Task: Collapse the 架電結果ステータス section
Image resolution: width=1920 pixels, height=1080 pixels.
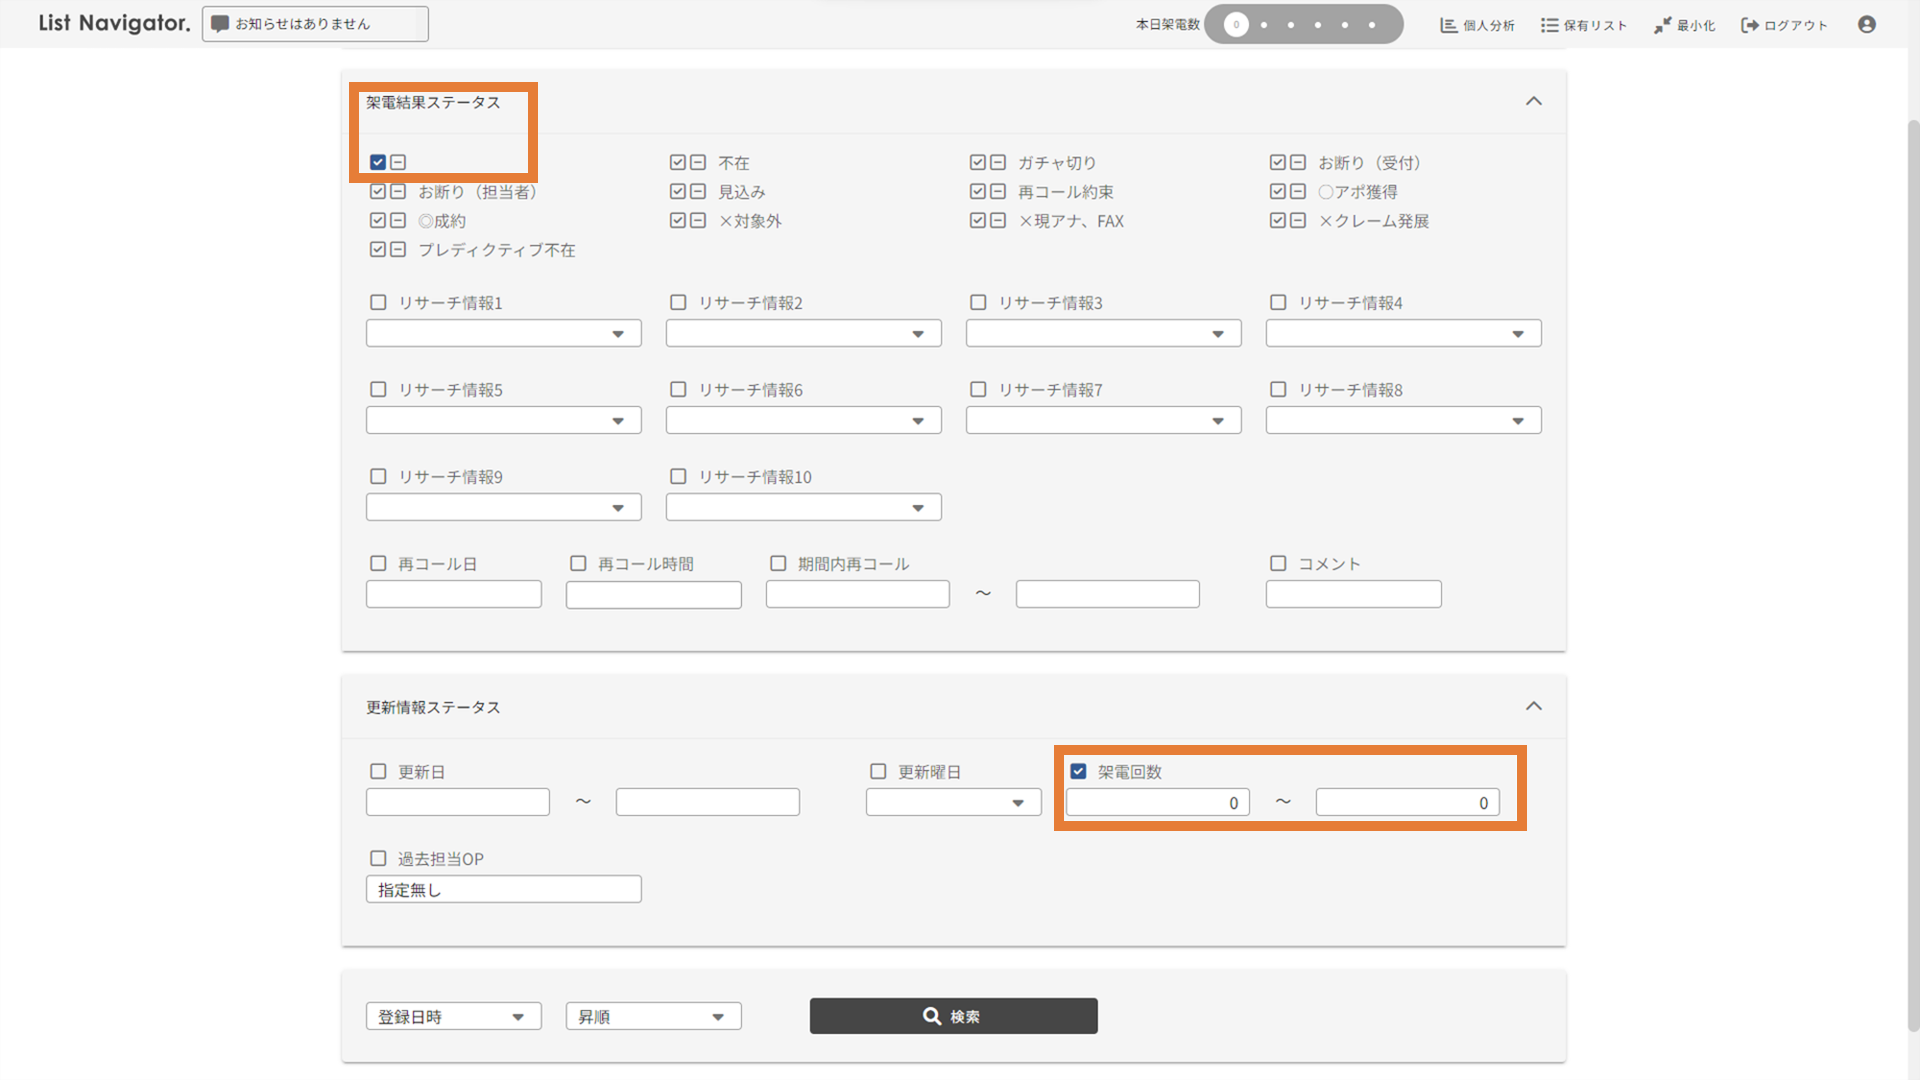Action: [x=1533, y=101]
